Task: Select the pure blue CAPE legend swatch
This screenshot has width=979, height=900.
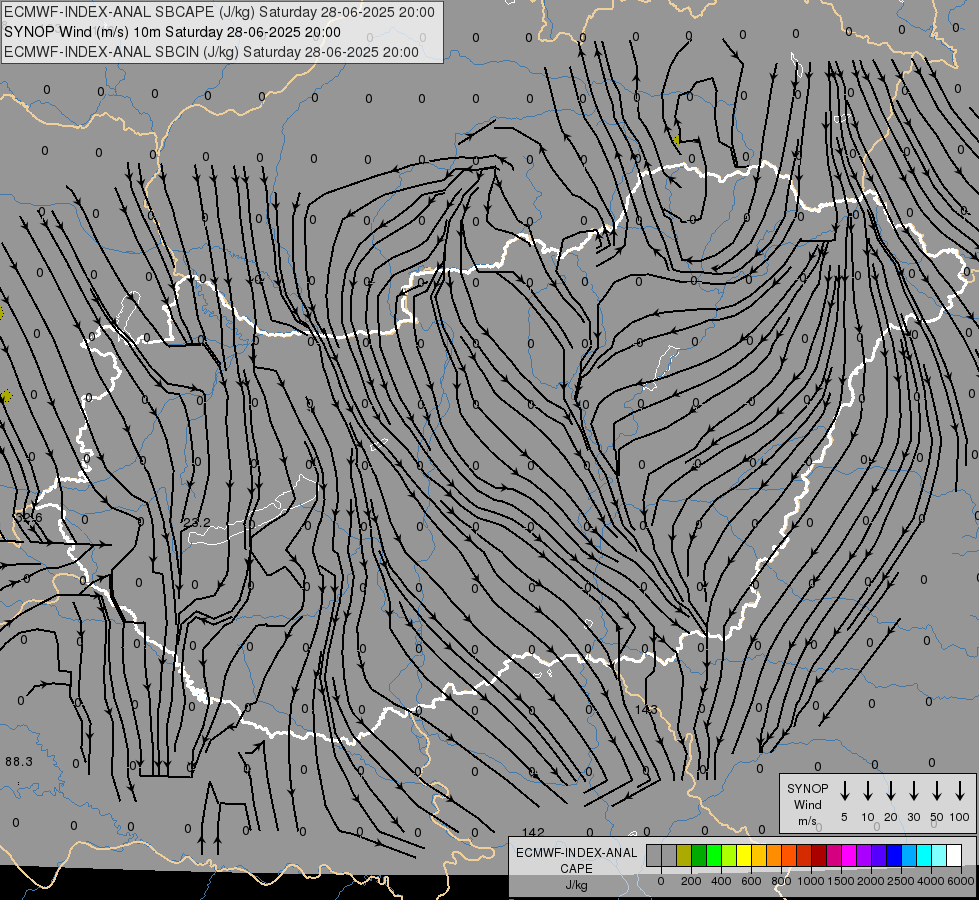Action: 894,855
